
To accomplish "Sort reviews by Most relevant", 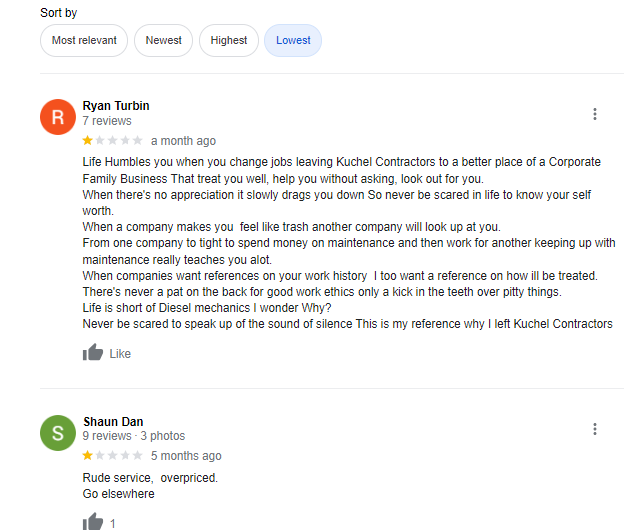I will pos(84,41).
